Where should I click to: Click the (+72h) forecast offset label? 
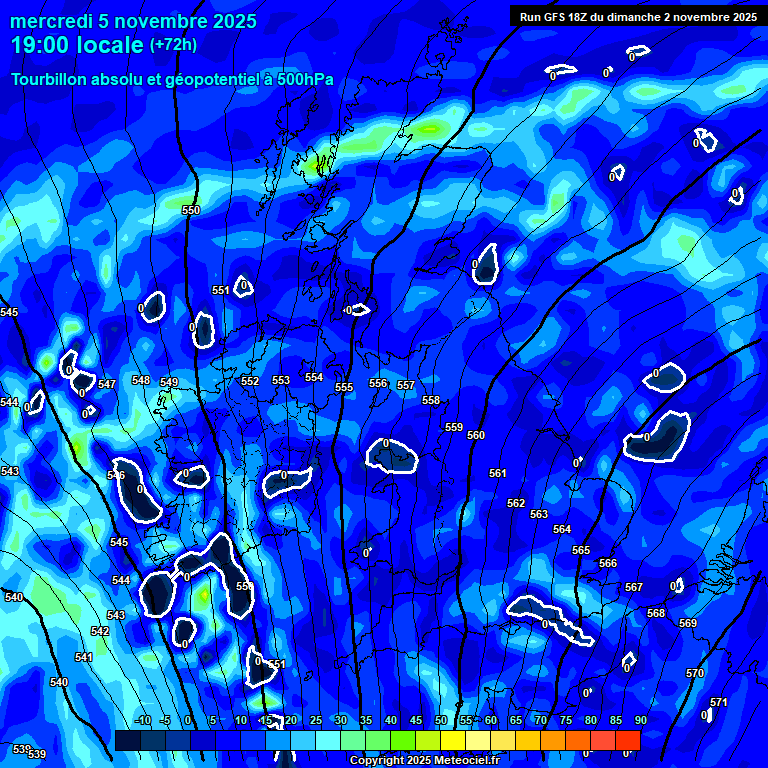[x=173, y=45]
